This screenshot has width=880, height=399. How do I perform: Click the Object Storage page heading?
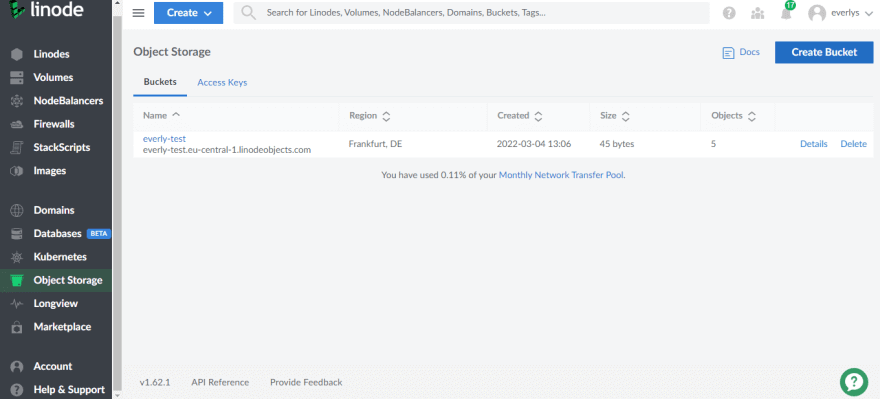172,52
